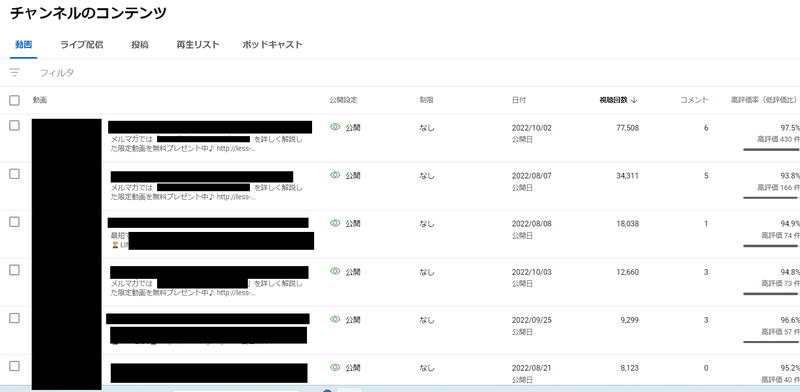
Task: Click the date 2022/08/07
Action: click(x=532, y=176)
